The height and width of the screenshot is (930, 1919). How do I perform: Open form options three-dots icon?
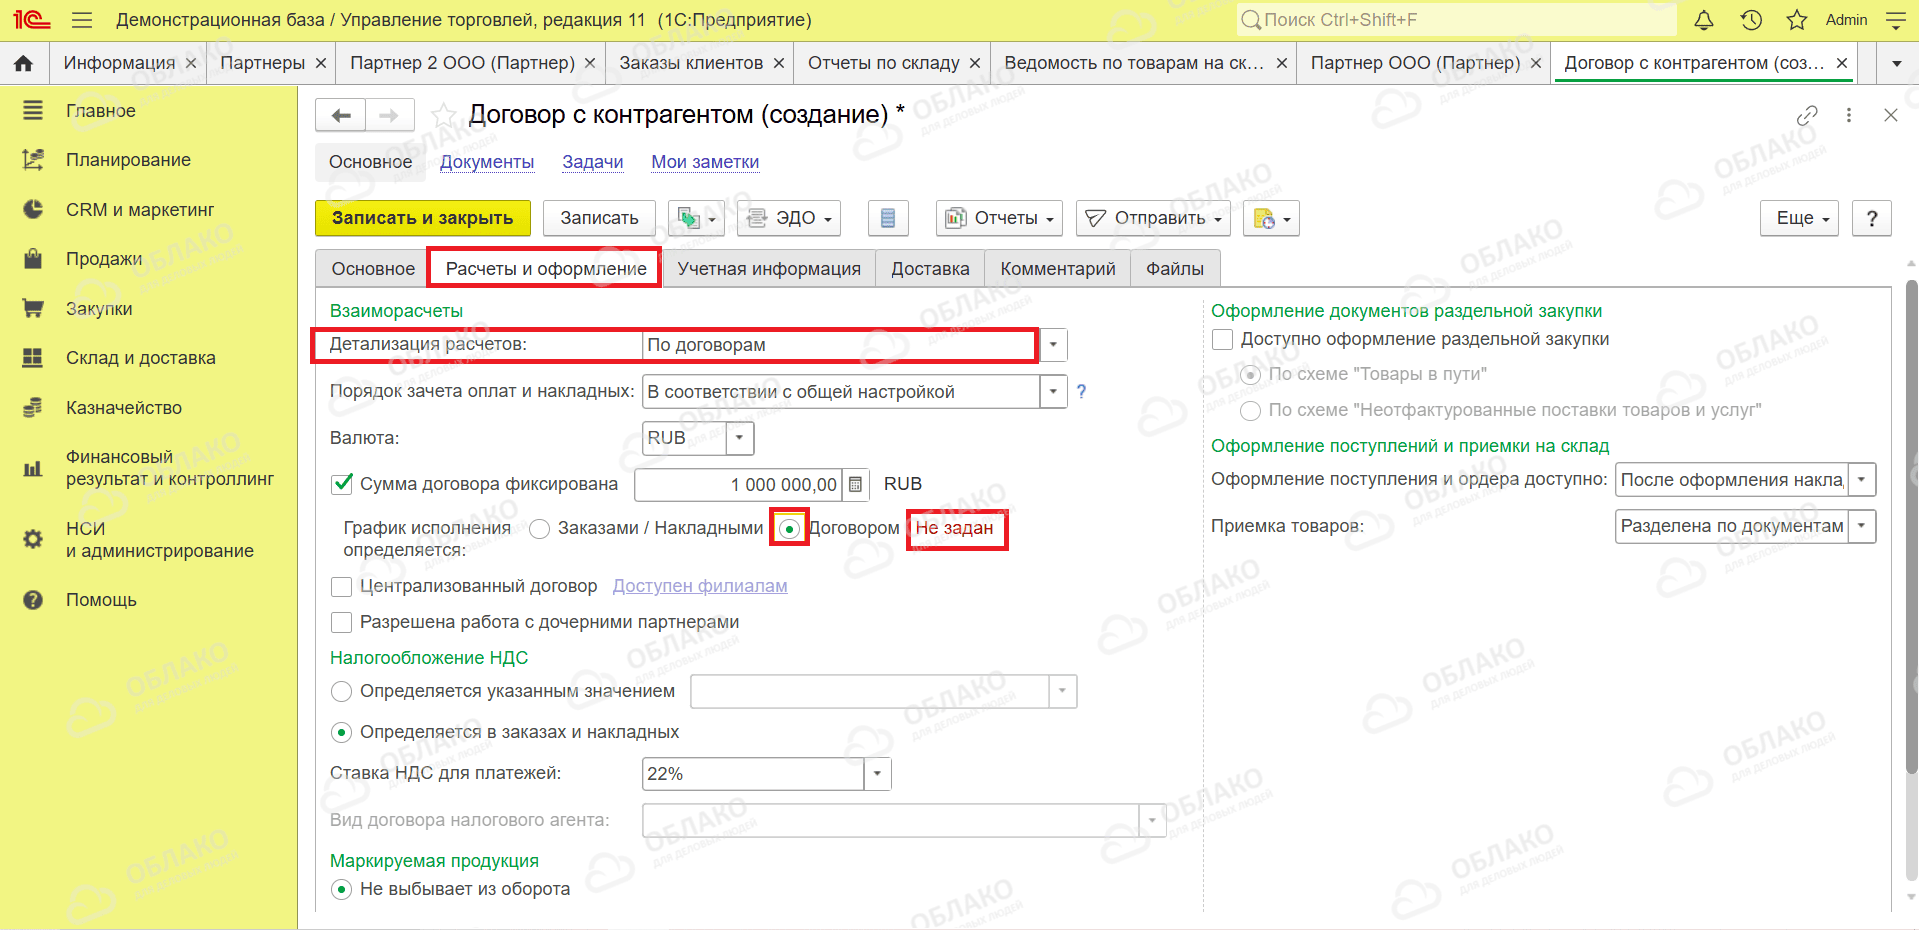[x=1849, y=115]
